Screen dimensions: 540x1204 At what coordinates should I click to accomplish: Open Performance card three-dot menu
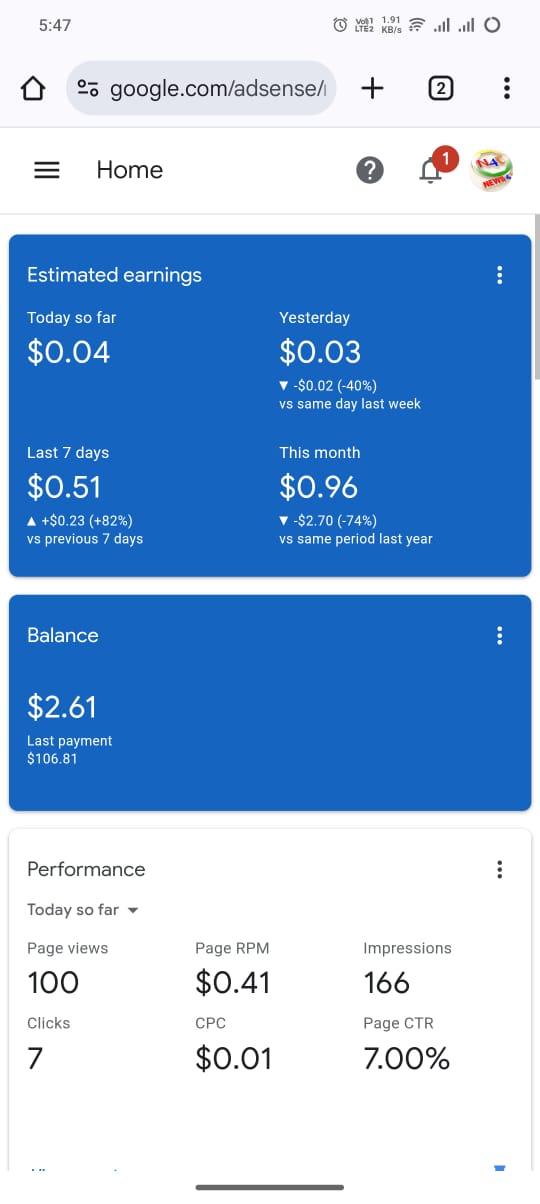pyautogui.click(x=500, y=869)
